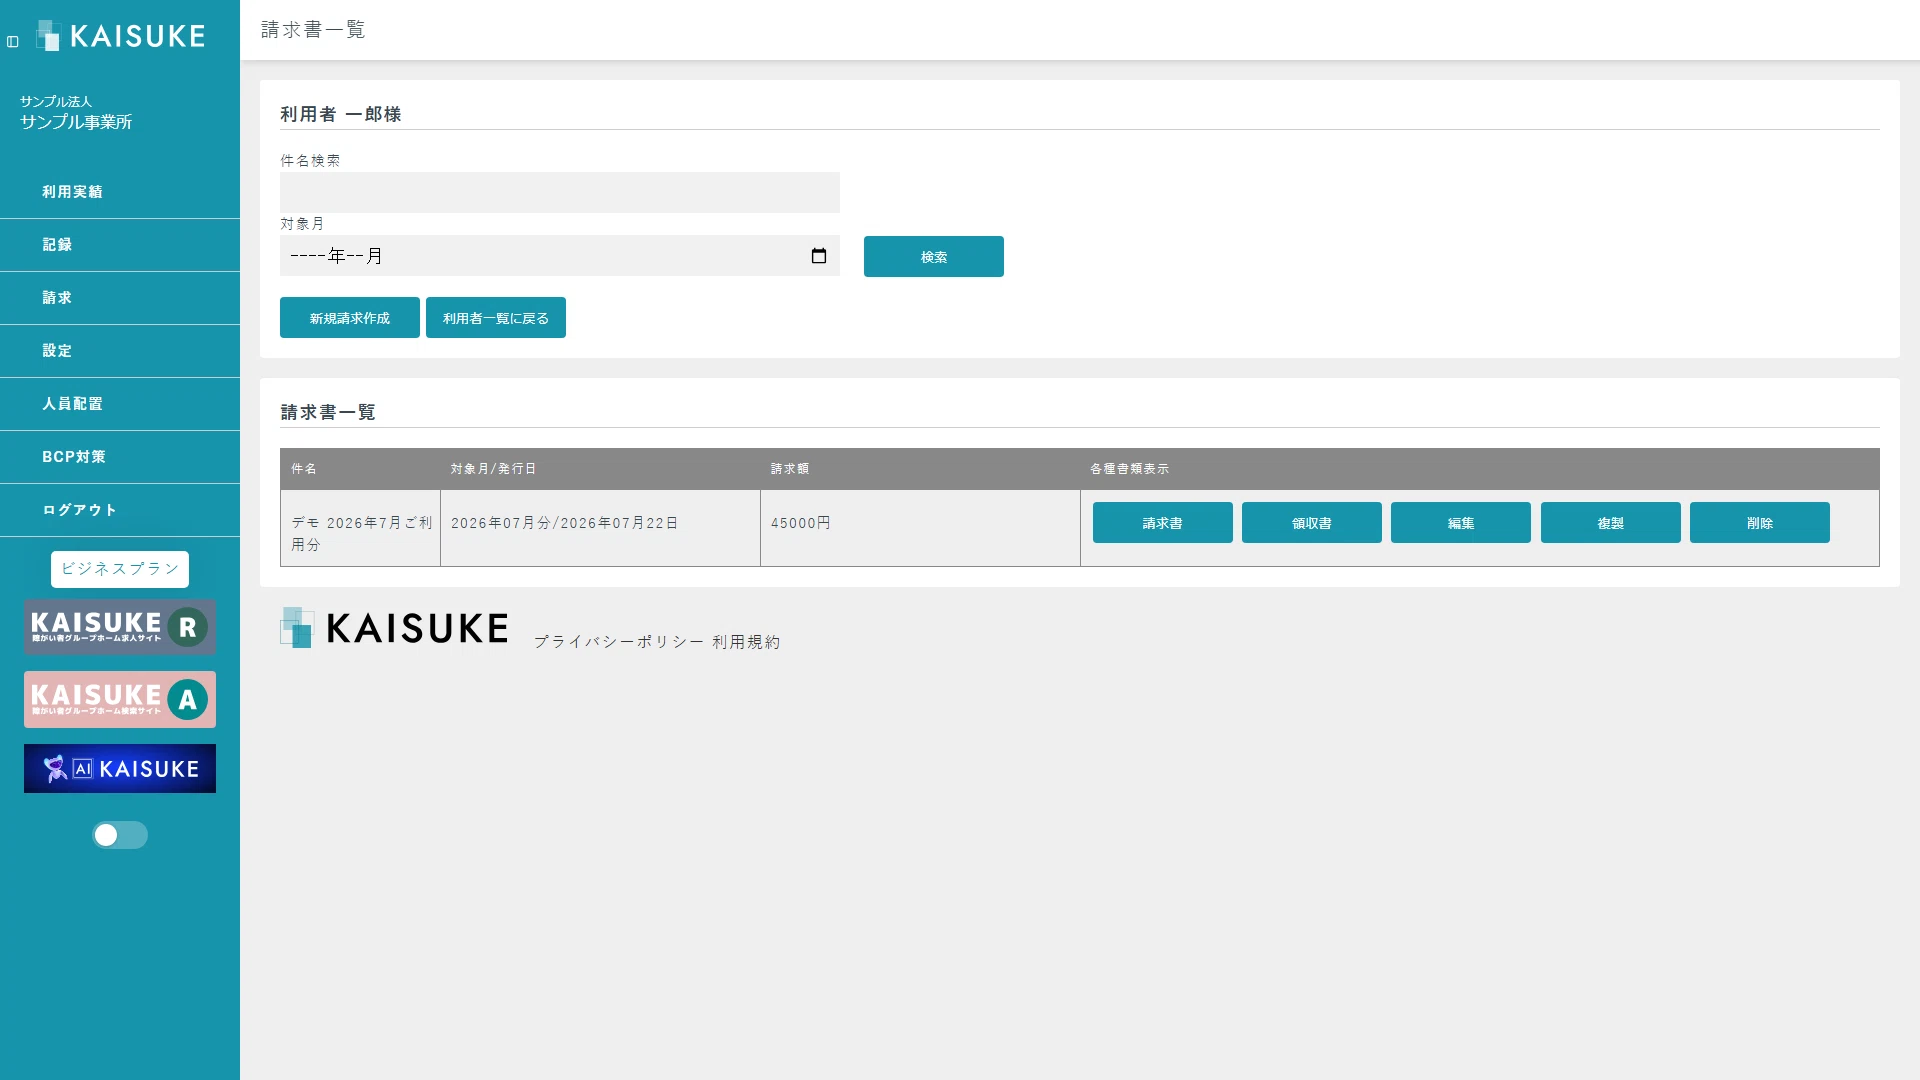Click the サンプル事業所 name in sidebar

click(x=76, y=122)
